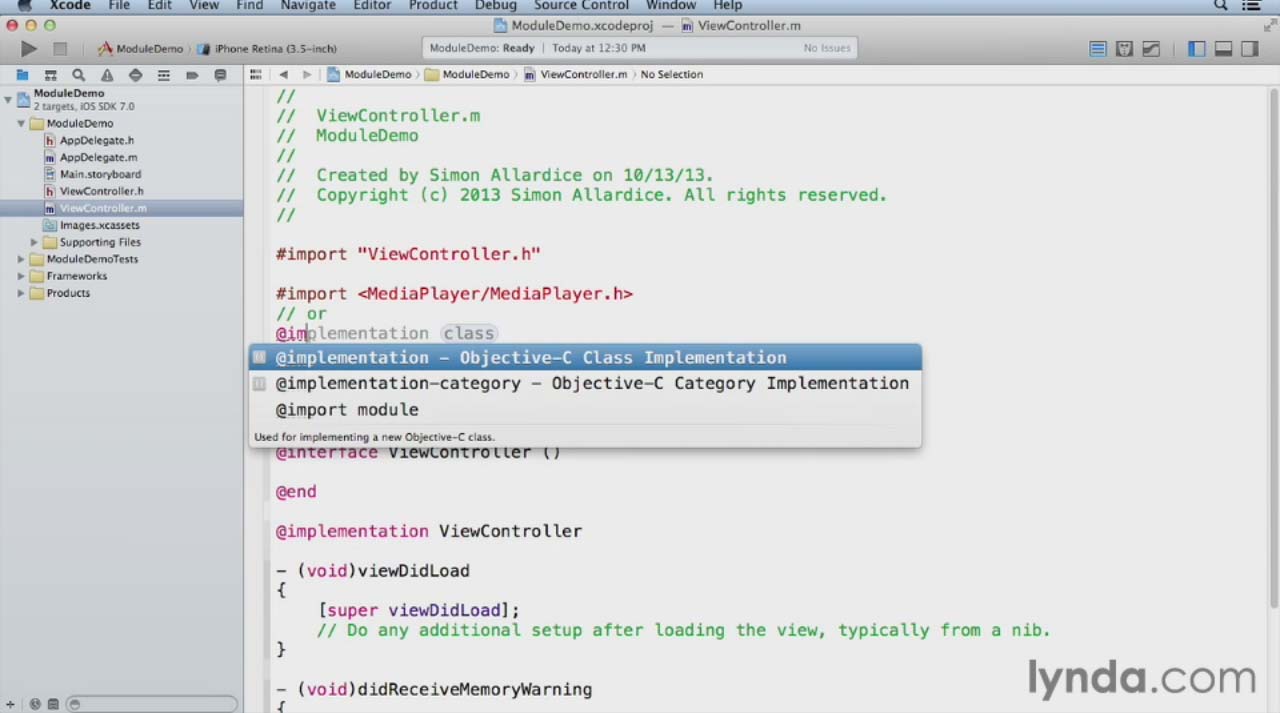Expand the Products group
The height and width of the screenshot is (713, 1280).
click(x=21, y=293)
